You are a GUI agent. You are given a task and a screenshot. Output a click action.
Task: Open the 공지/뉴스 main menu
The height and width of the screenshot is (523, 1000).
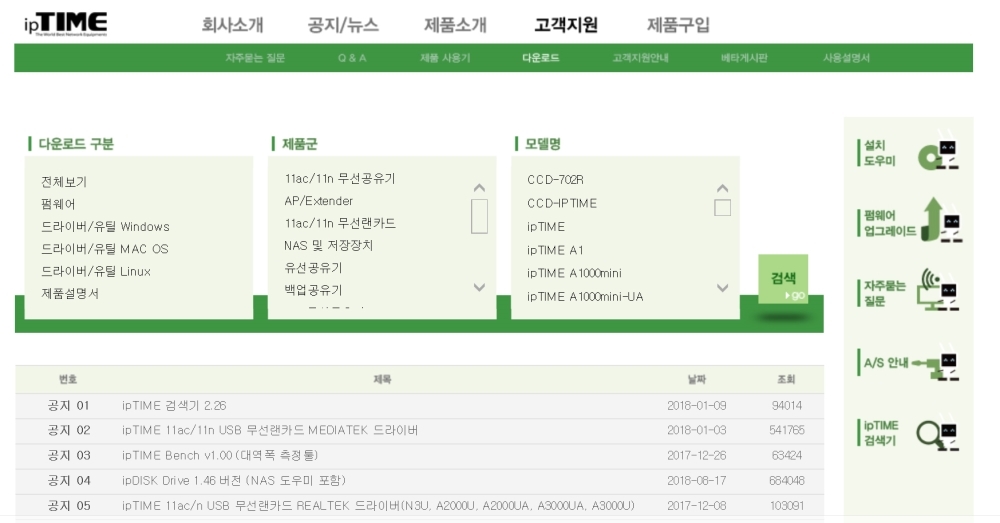coord(343,25)
